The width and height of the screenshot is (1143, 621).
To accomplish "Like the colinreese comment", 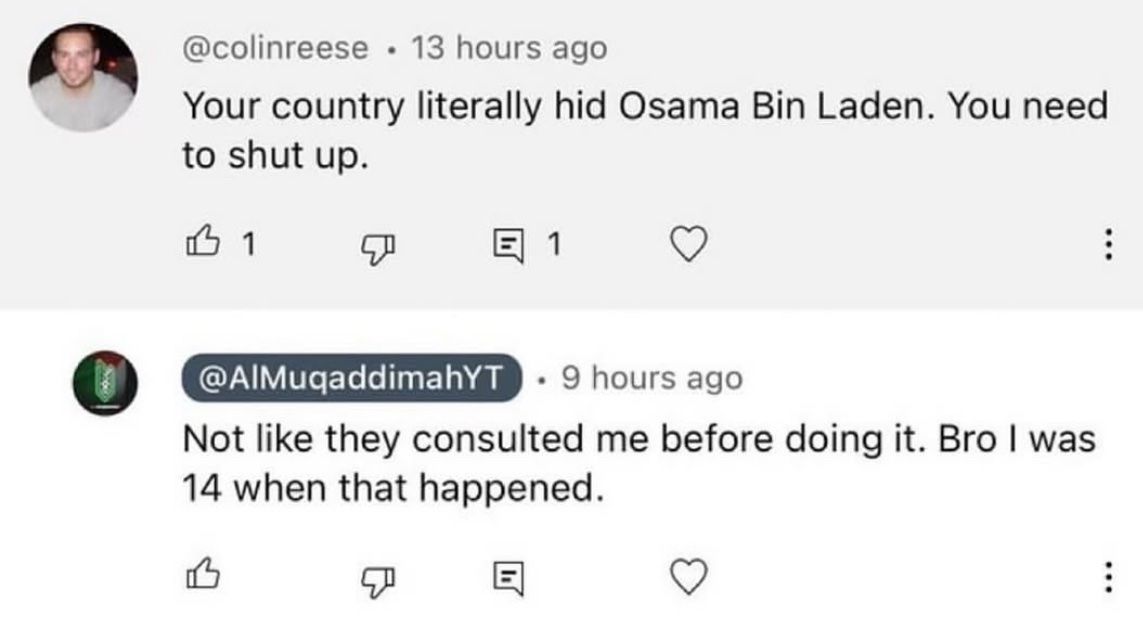I will 202,243.
